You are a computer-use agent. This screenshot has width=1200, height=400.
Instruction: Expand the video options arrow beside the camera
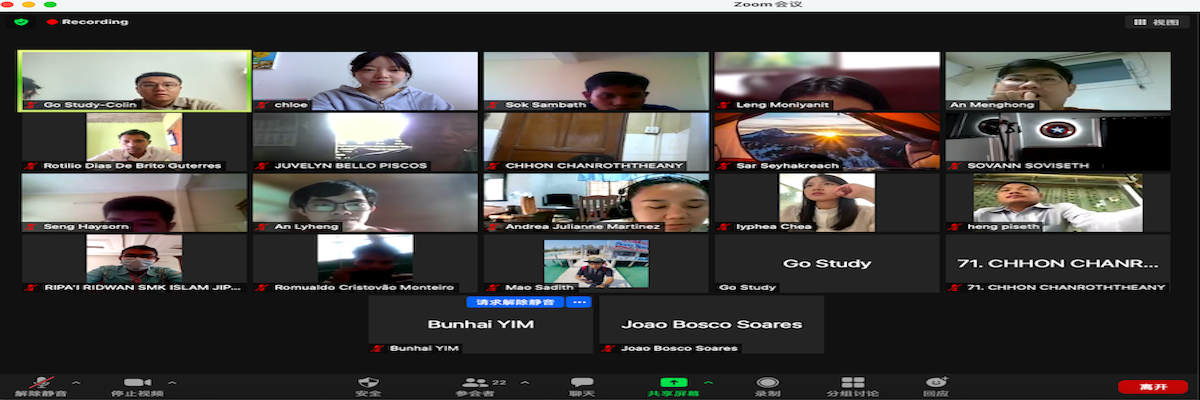[x=172, y=382]
